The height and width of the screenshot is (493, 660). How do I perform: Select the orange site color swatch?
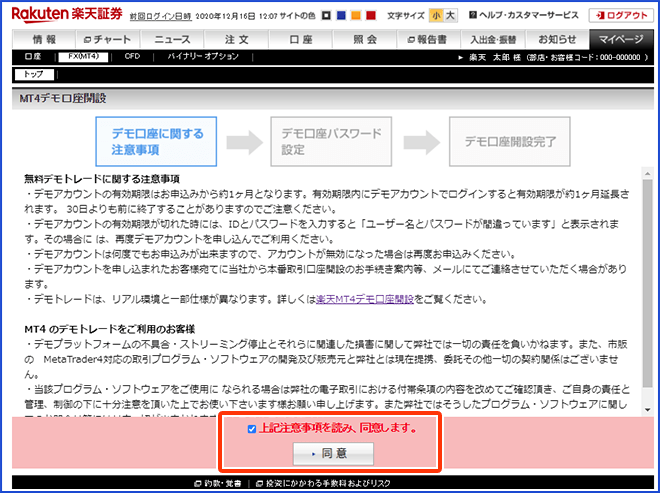pos(356,16)
